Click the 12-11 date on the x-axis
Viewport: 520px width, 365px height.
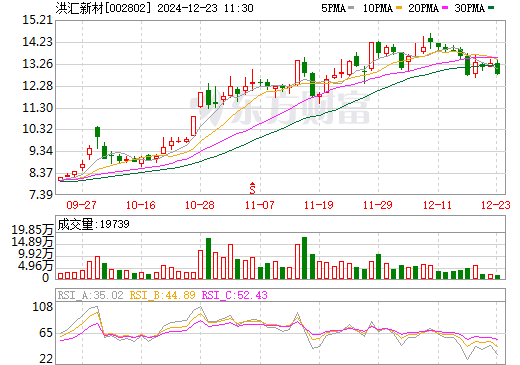[437, 205]
